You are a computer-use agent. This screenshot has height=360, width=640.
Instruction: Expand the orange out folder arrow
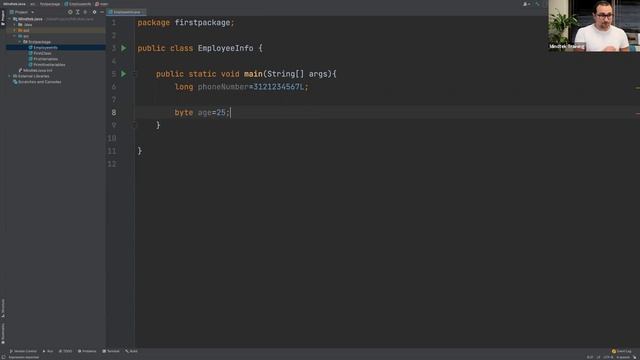pyautogui.click(x=15, y=31)
